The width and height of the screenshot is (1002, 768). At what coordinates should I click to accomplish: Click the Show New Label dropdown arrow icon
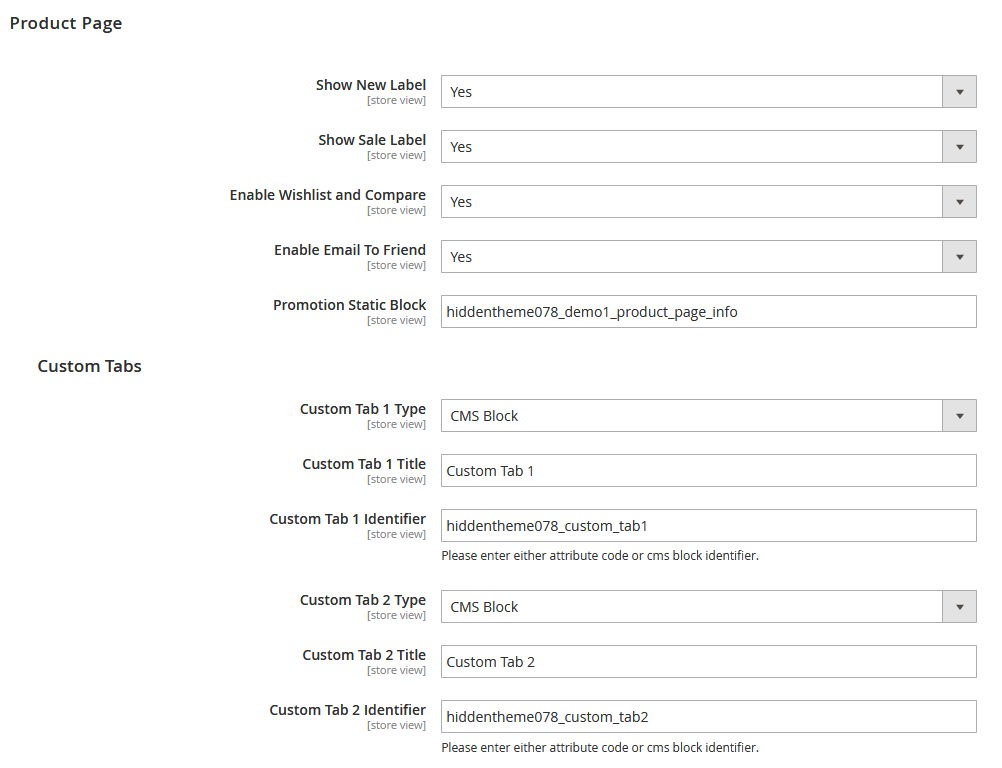959,91
